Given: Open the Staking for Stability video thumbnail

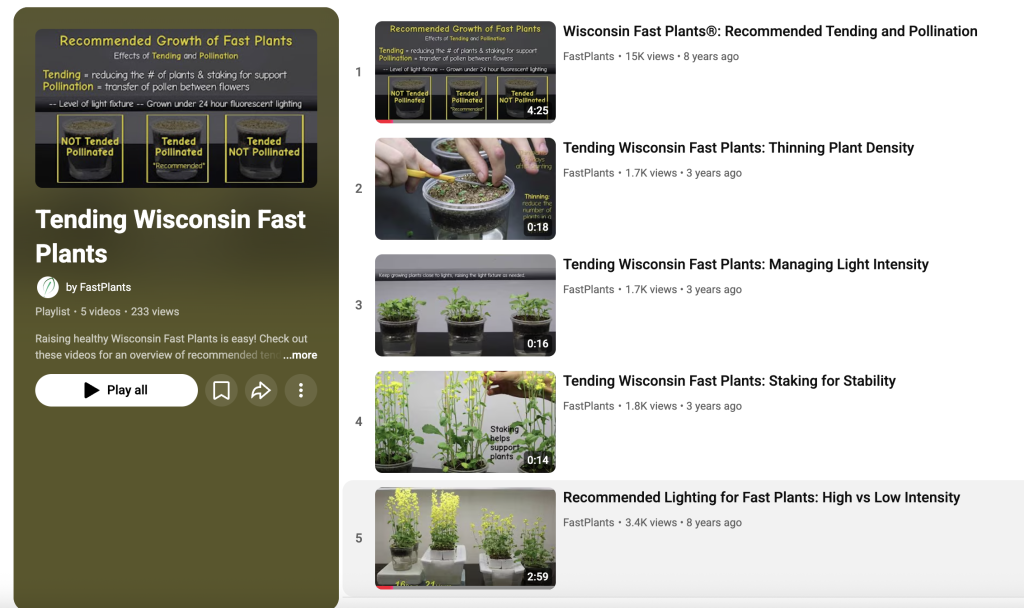Looking at the screenshot, I should [x=465, y=422].
